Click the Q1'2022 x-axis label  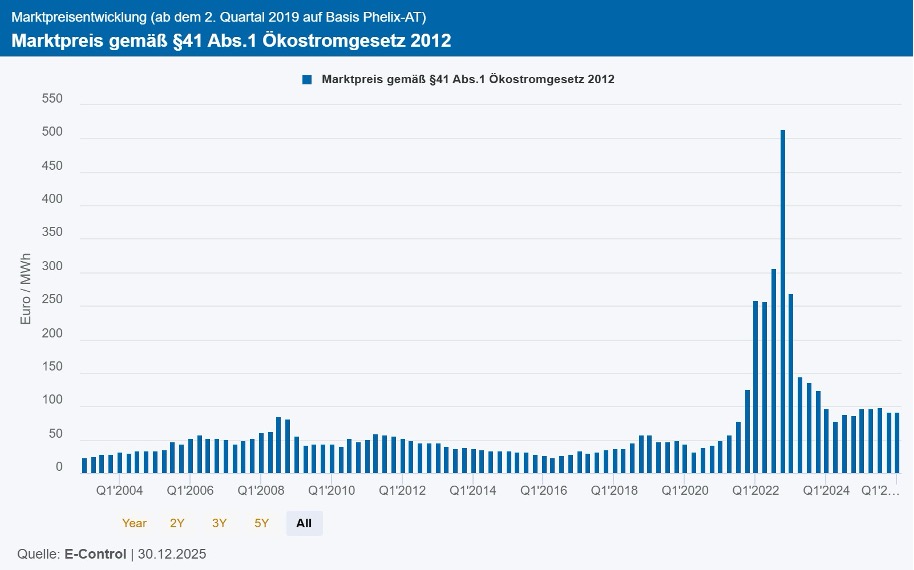[755, 491]
